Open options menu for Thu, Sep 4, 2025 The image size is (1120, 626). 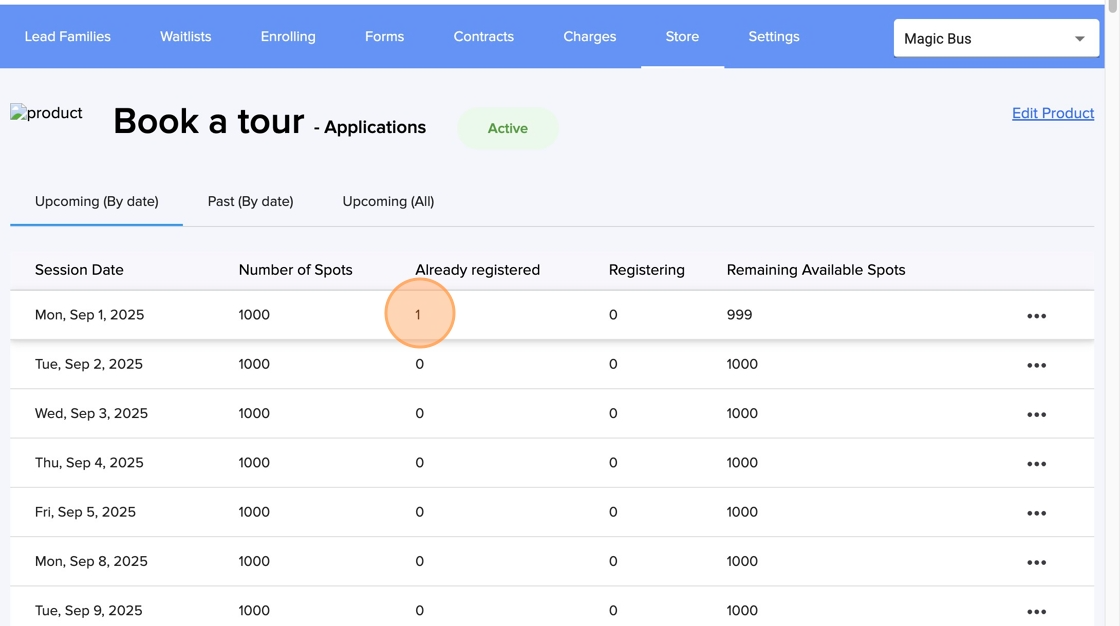[1036, 464]
